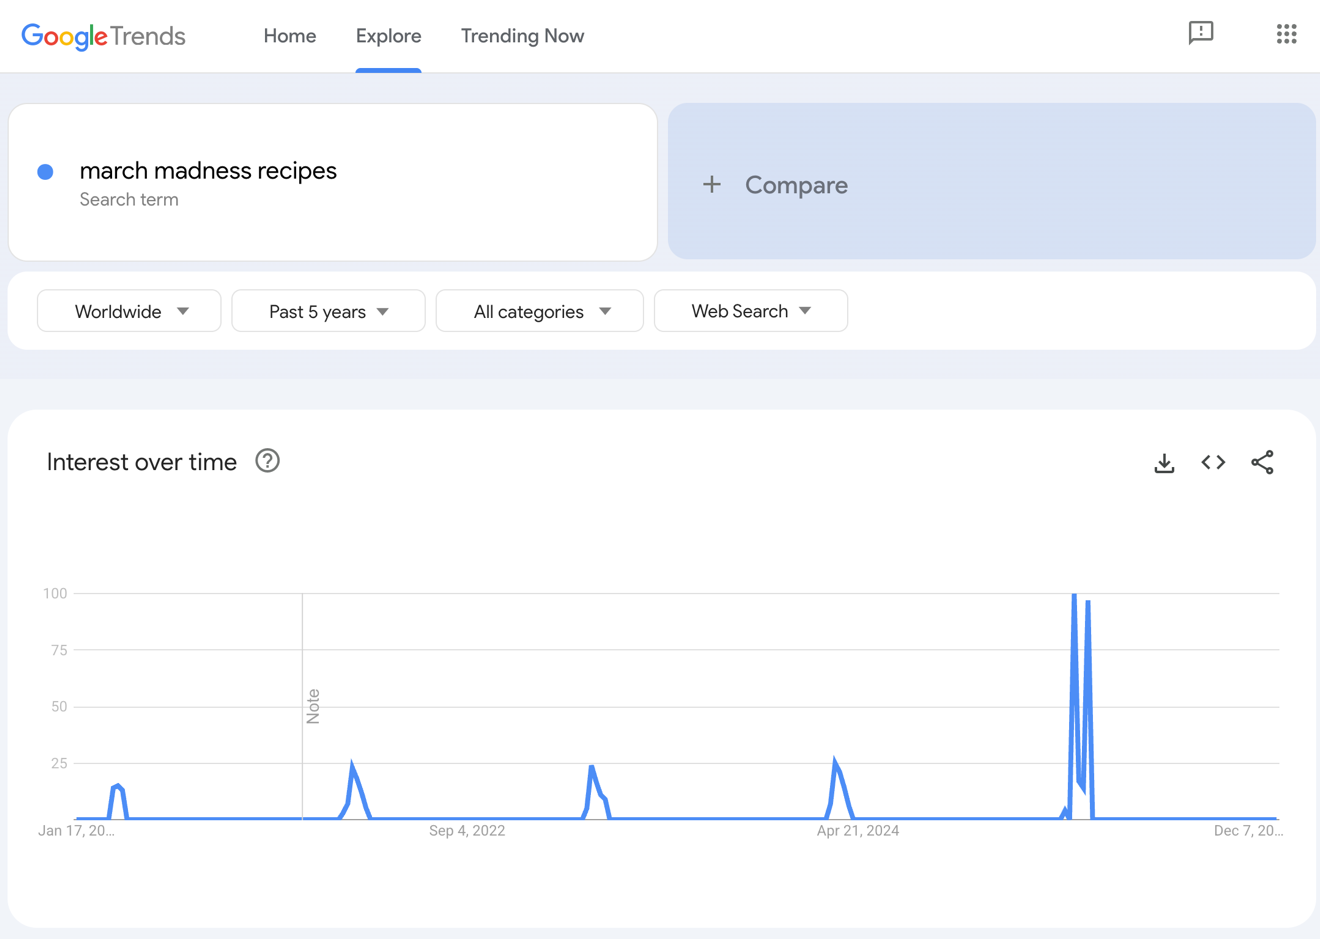Change the Web Search type dropdown
The height and width of the screenshot is (939, 1320).
pyautogui.click(x=751, y=311)
